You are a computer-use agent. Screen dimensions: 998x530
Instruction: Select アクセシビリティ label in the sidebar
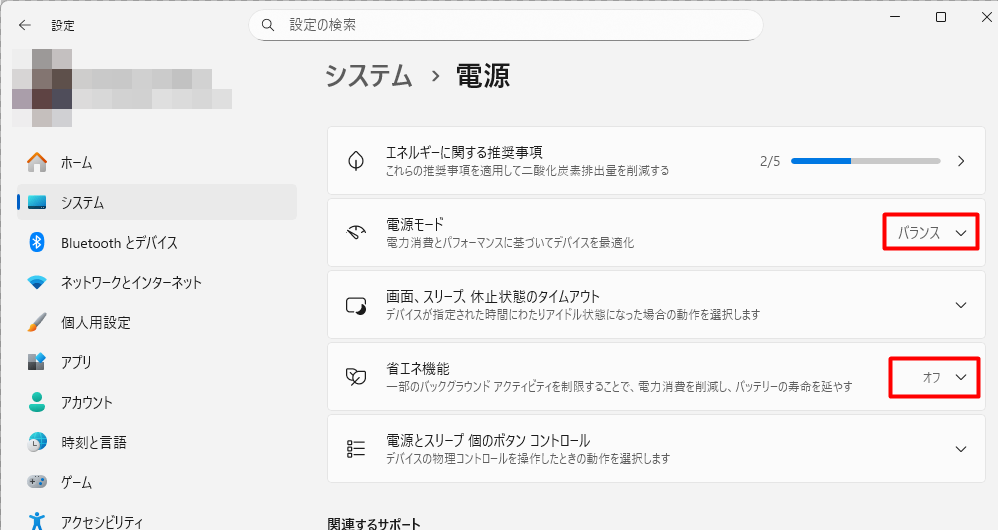coord(102,522)
